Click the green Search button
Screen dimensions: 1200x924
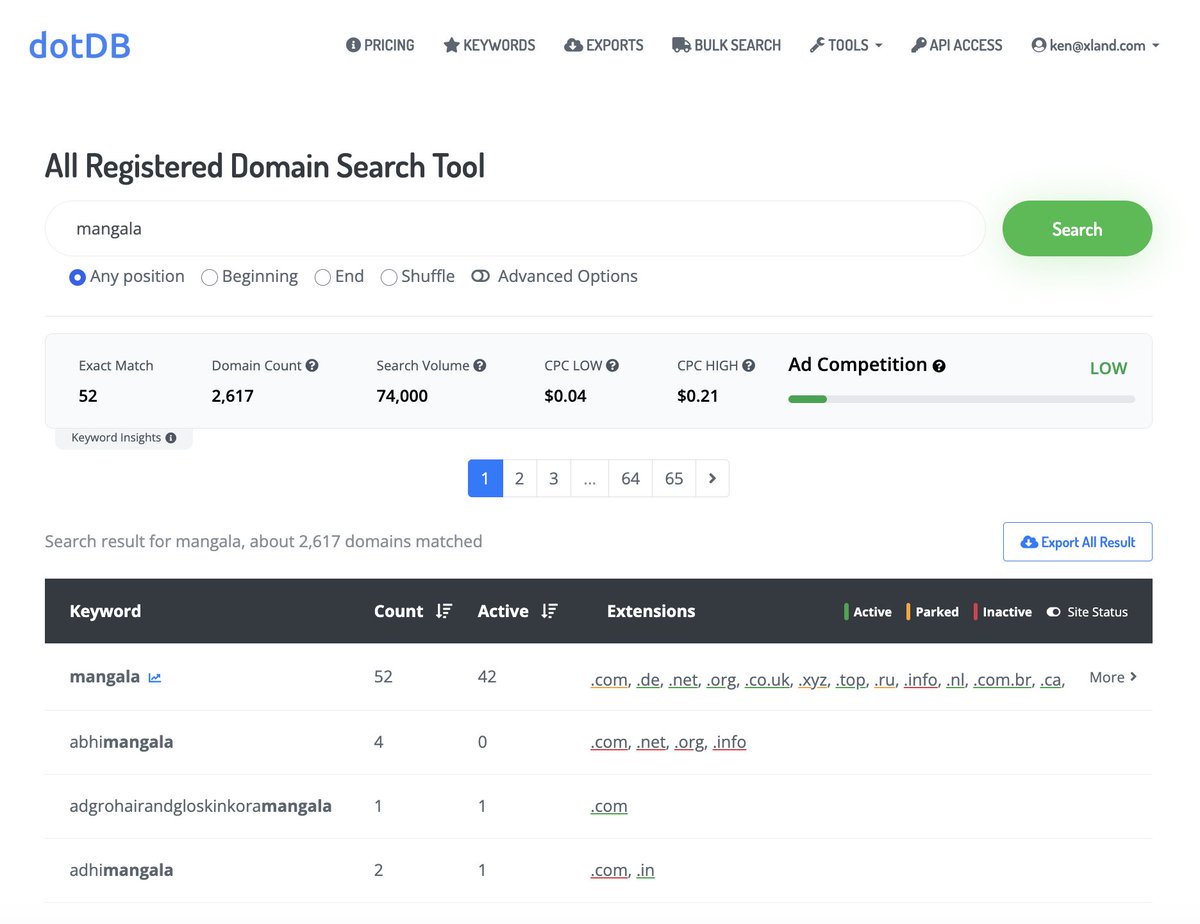[1077, 229]
